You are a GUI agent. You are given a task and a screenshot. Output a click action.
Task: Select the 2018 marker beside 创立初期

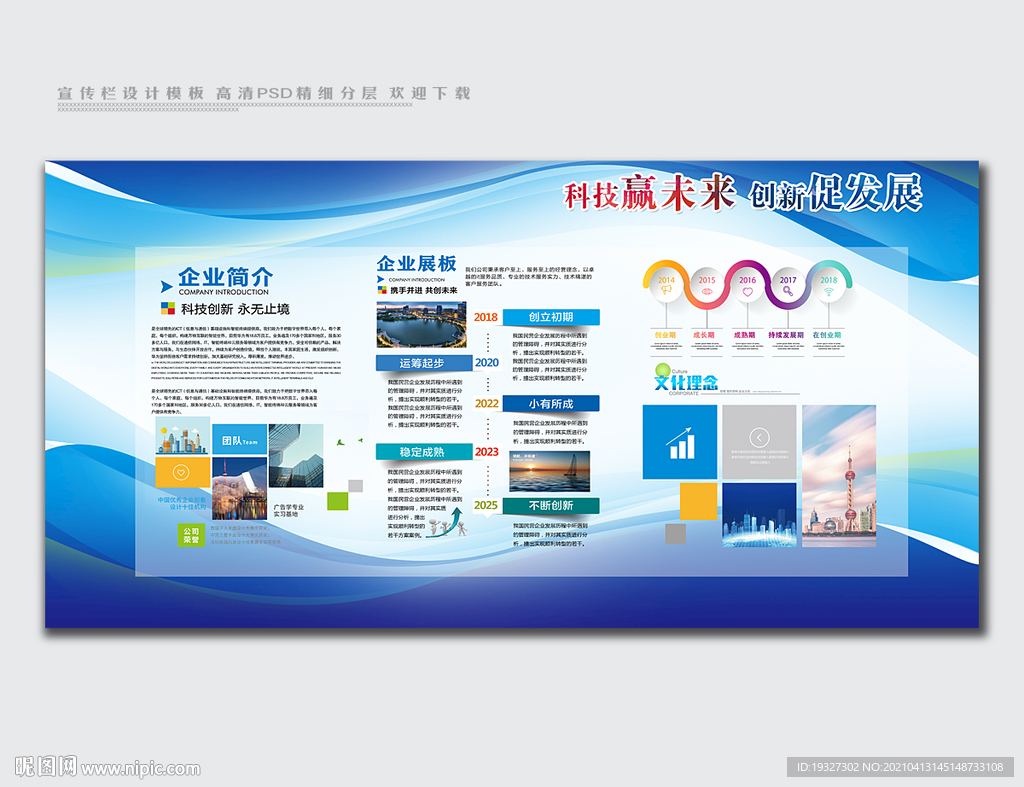click(x=486, y=317)
